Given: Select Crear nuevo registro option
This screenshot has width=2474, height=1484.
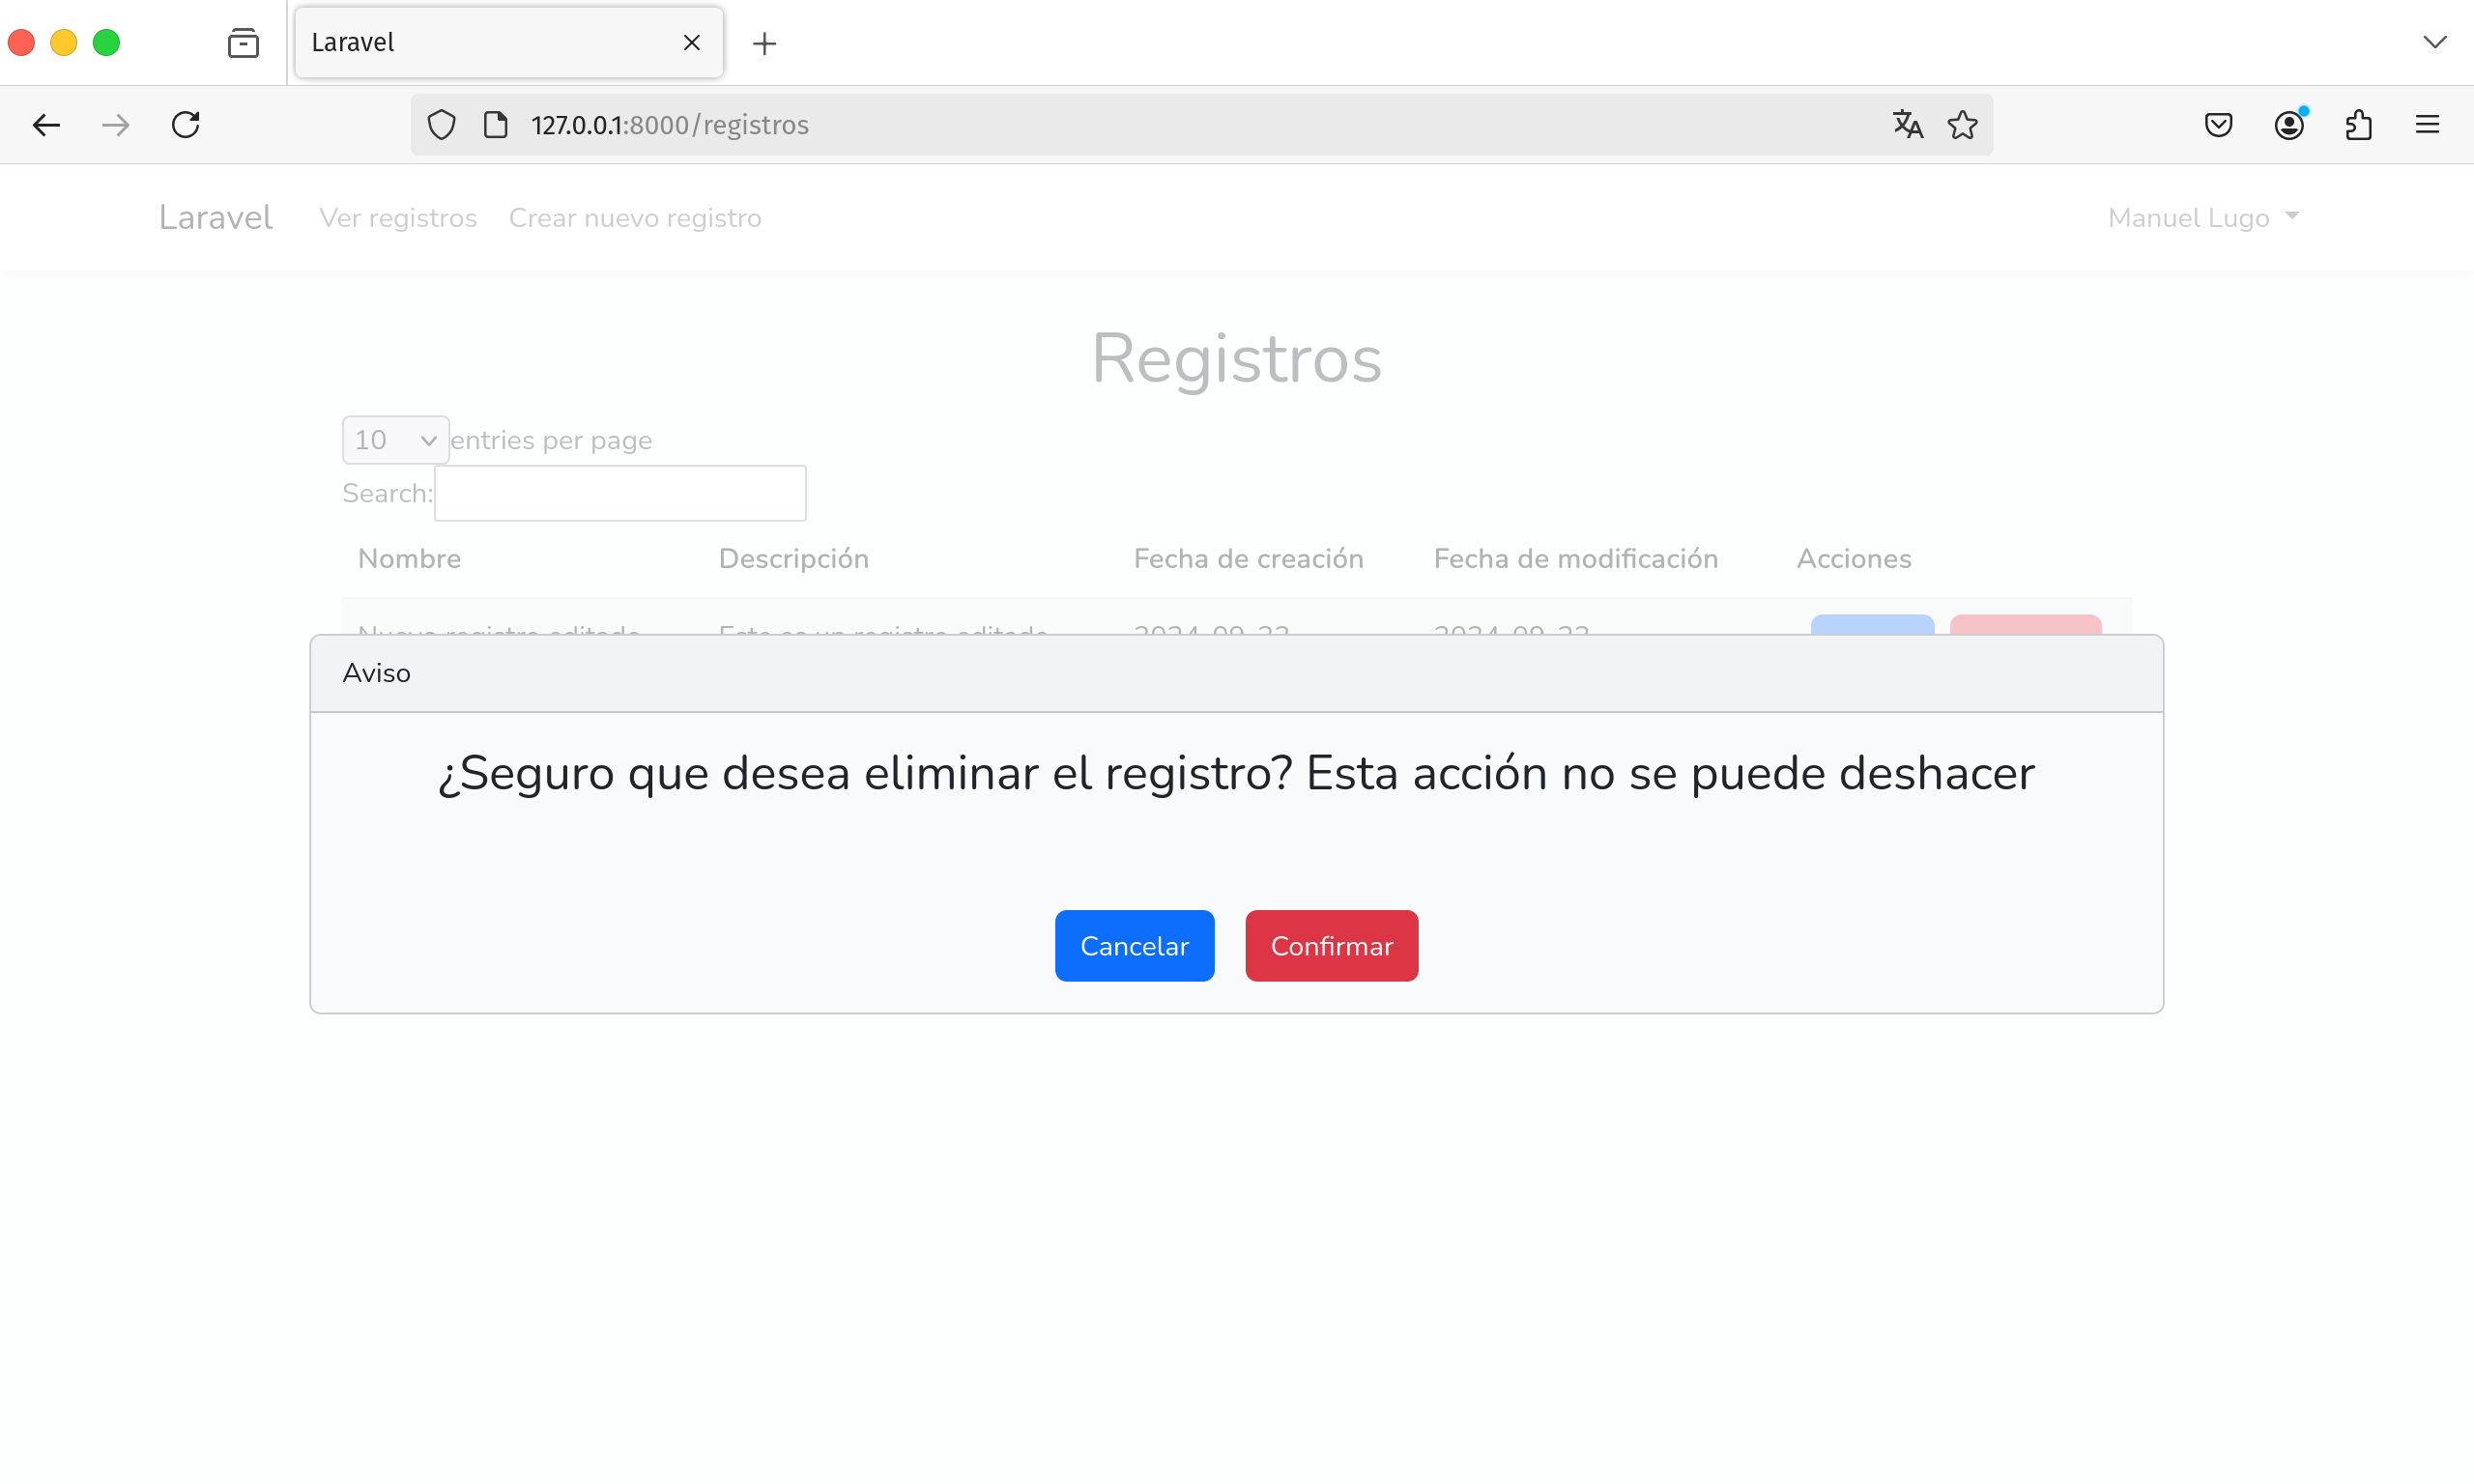Looking at the screenshot, I should [x=636, y=217].
